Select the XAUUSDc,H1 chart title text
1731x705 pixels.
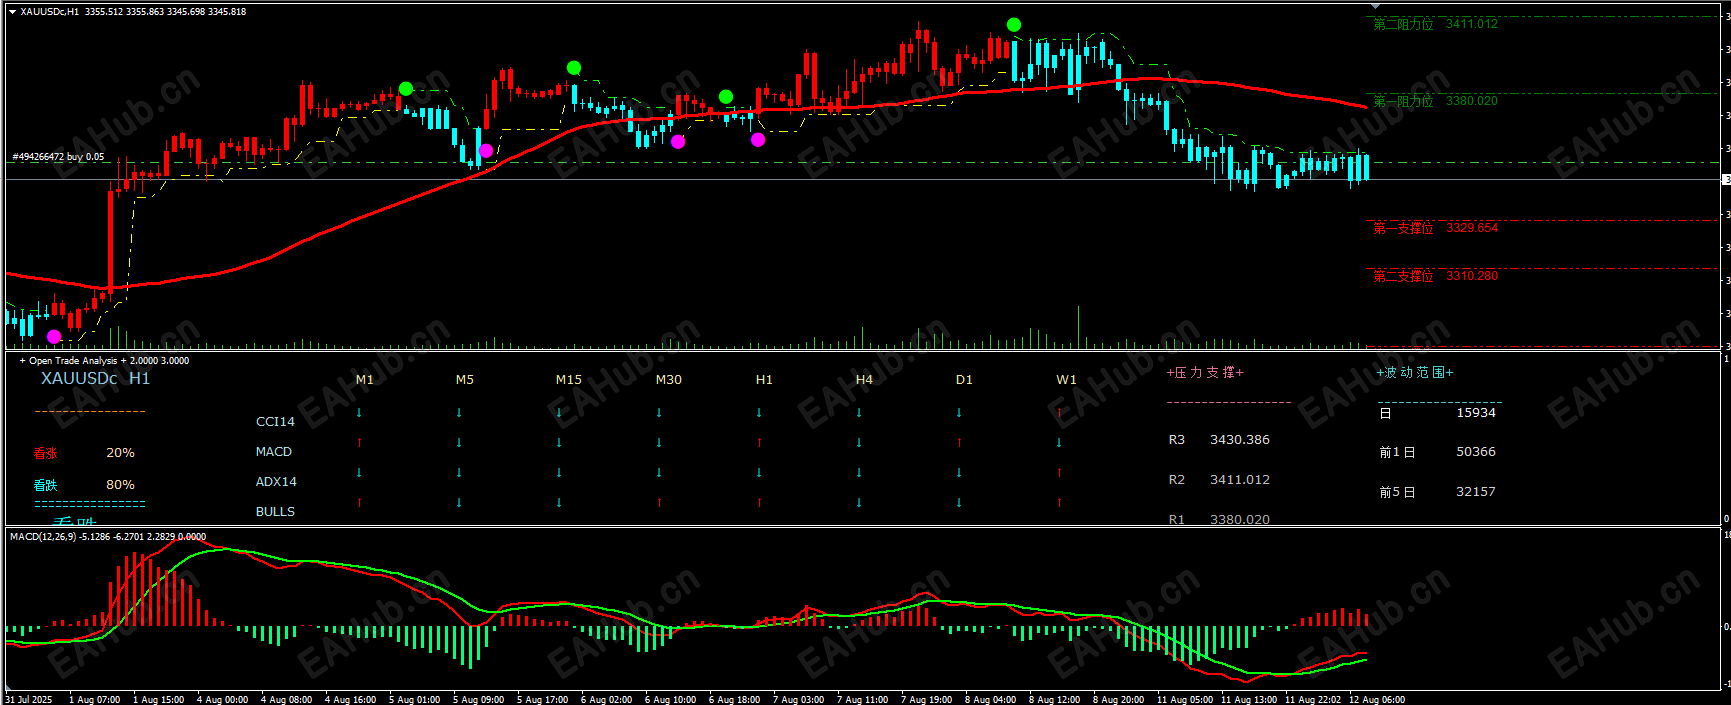pos(50,12)
